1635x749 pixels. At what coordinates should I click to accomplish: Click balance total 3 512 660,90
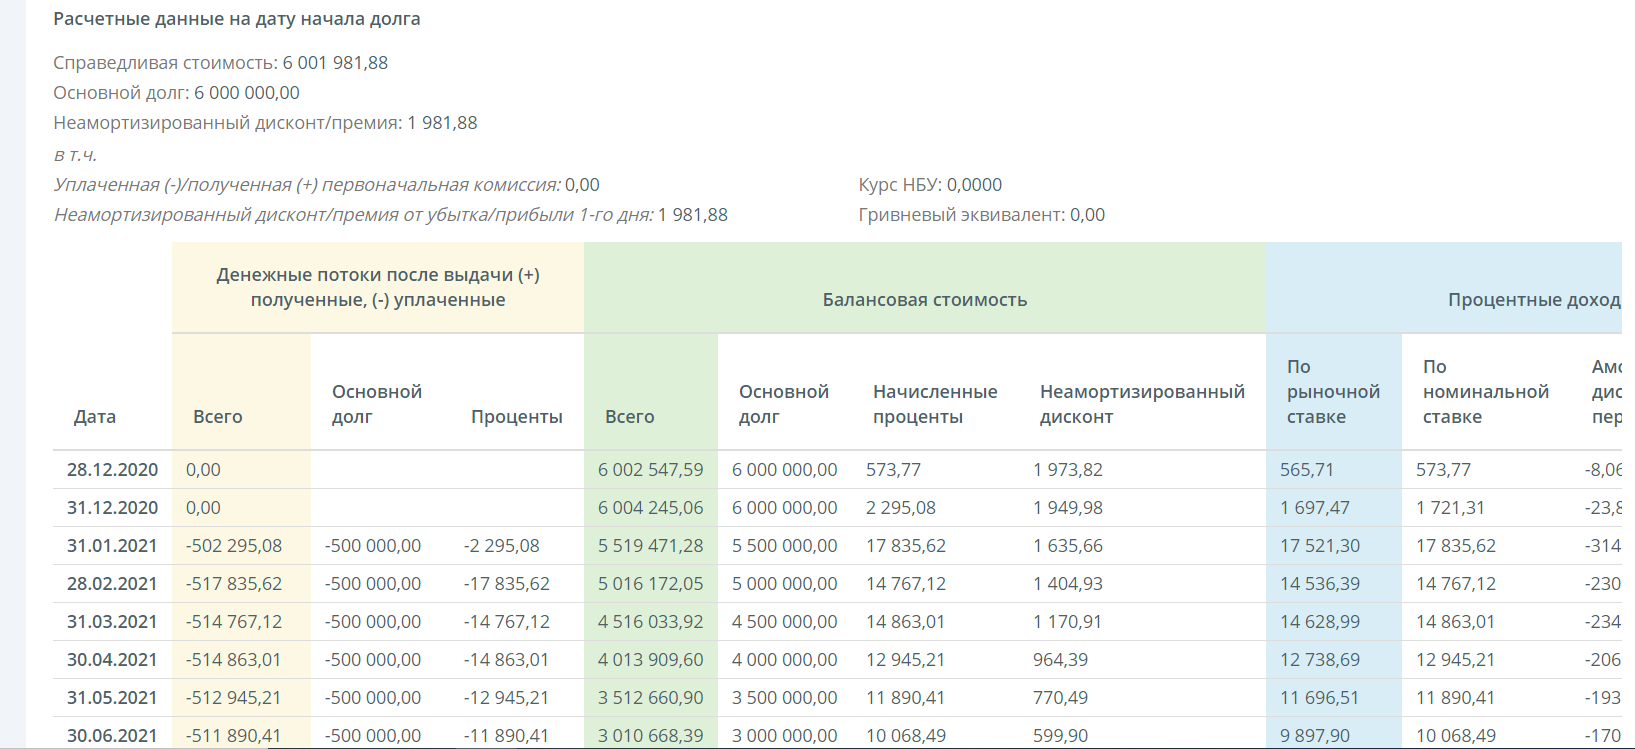tap(651, 698)
